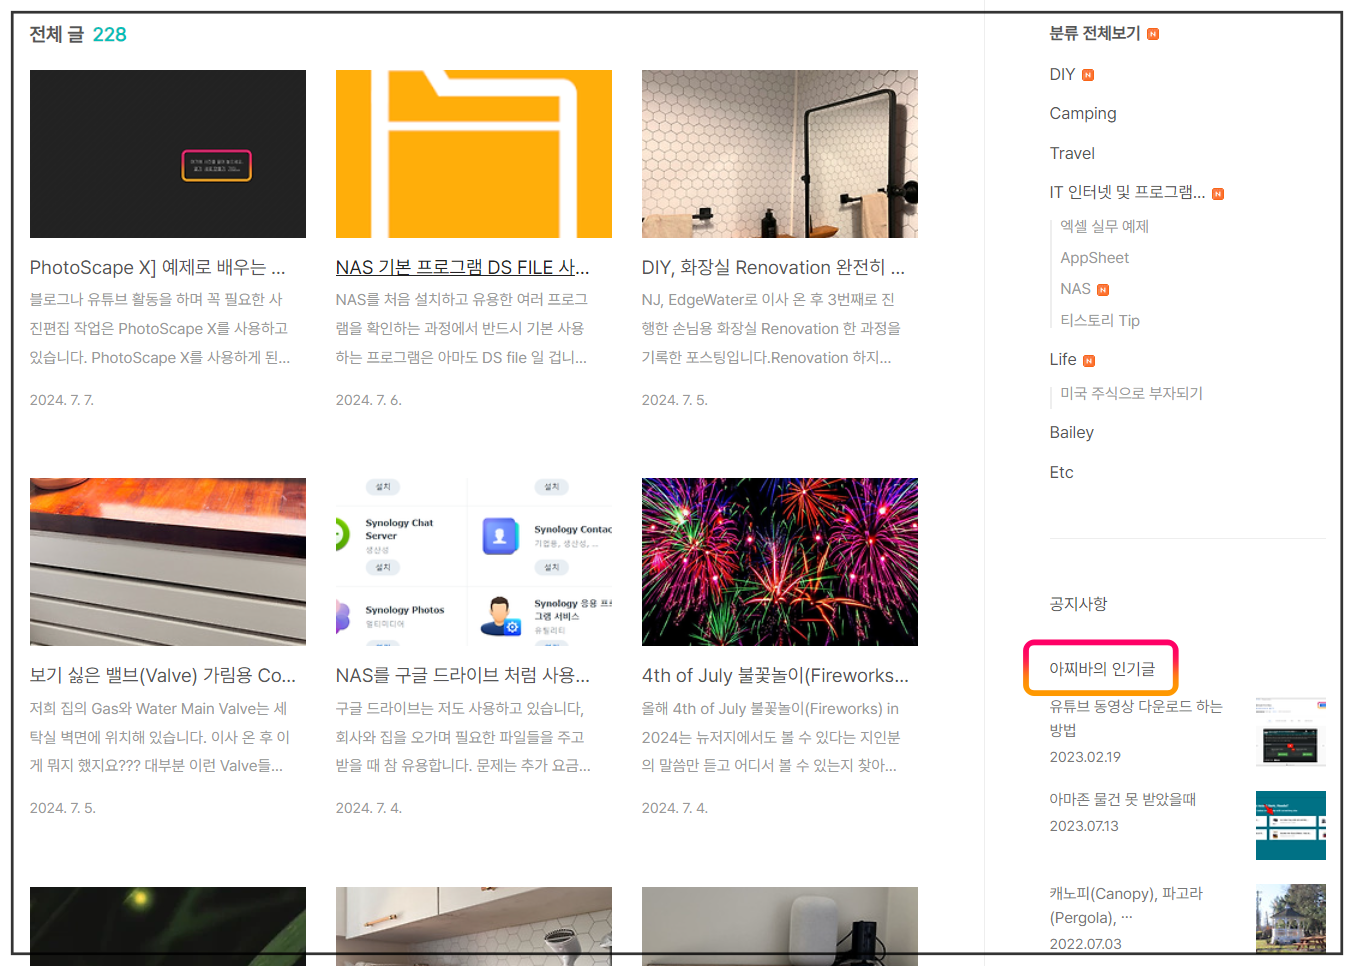Click the valve cover post thumbnail
Screen dimensions: 1354x966
[x=168, y=562]
